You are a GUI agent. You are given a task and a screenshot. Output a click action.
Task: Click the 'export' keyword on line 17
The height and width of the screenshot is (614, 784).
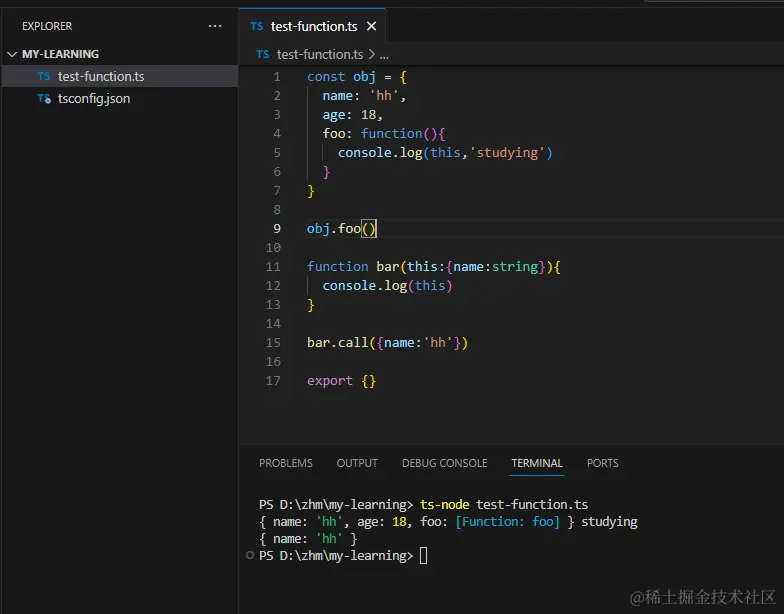[330, 380]
